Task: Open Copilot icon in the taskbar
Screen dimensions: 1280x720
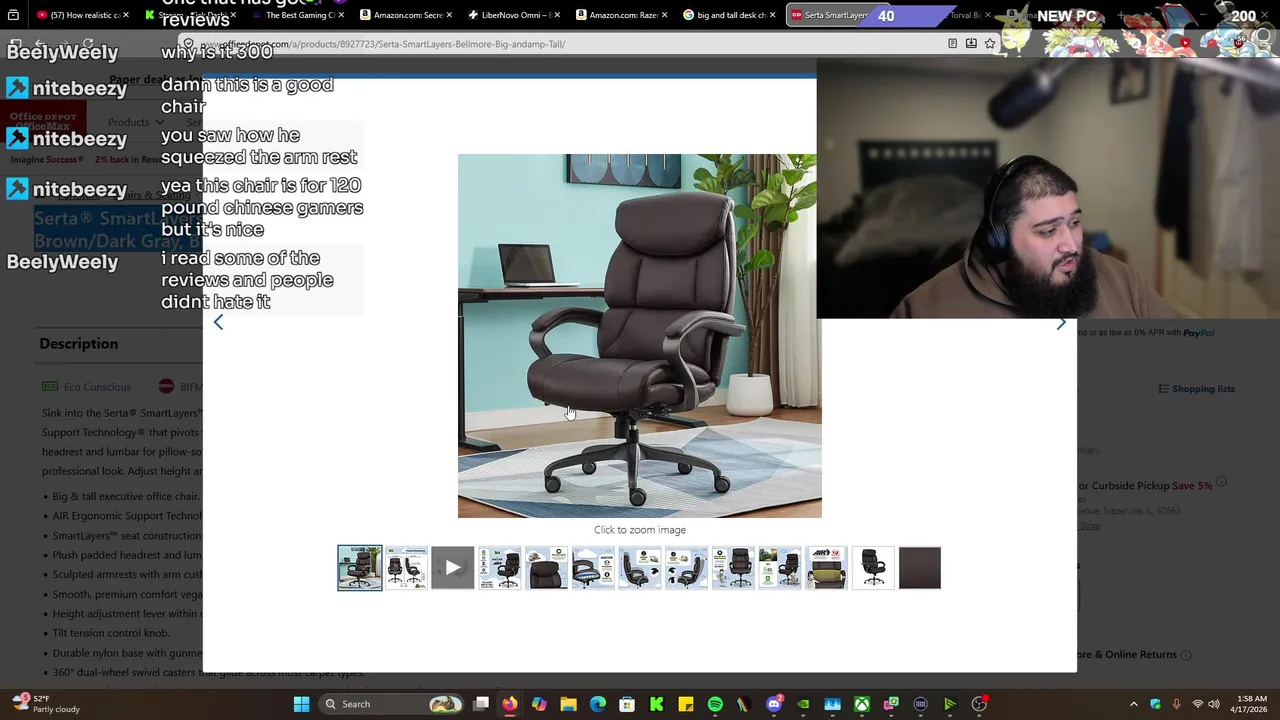Action: coord(539,704)
